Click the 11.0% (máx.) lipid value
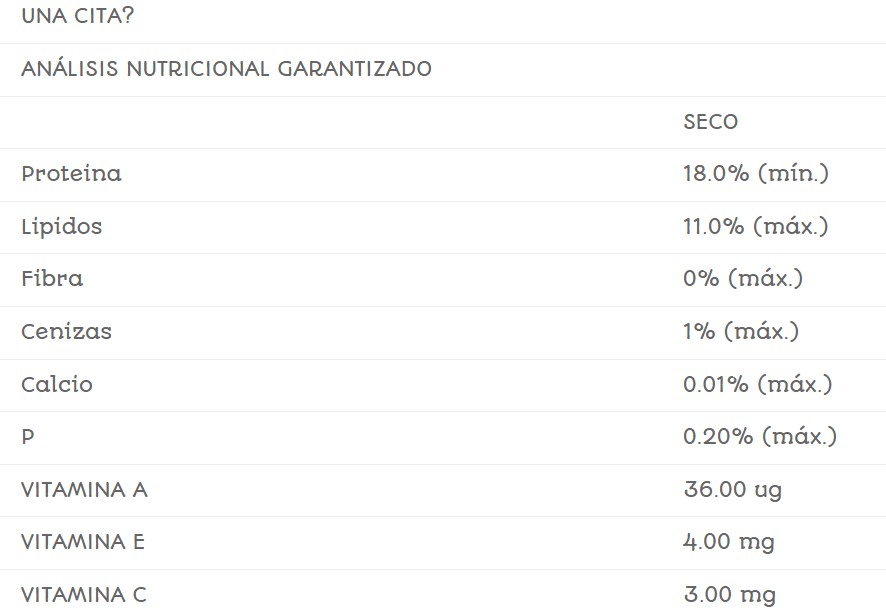This screenshot has height=615, width=886. 756,227
